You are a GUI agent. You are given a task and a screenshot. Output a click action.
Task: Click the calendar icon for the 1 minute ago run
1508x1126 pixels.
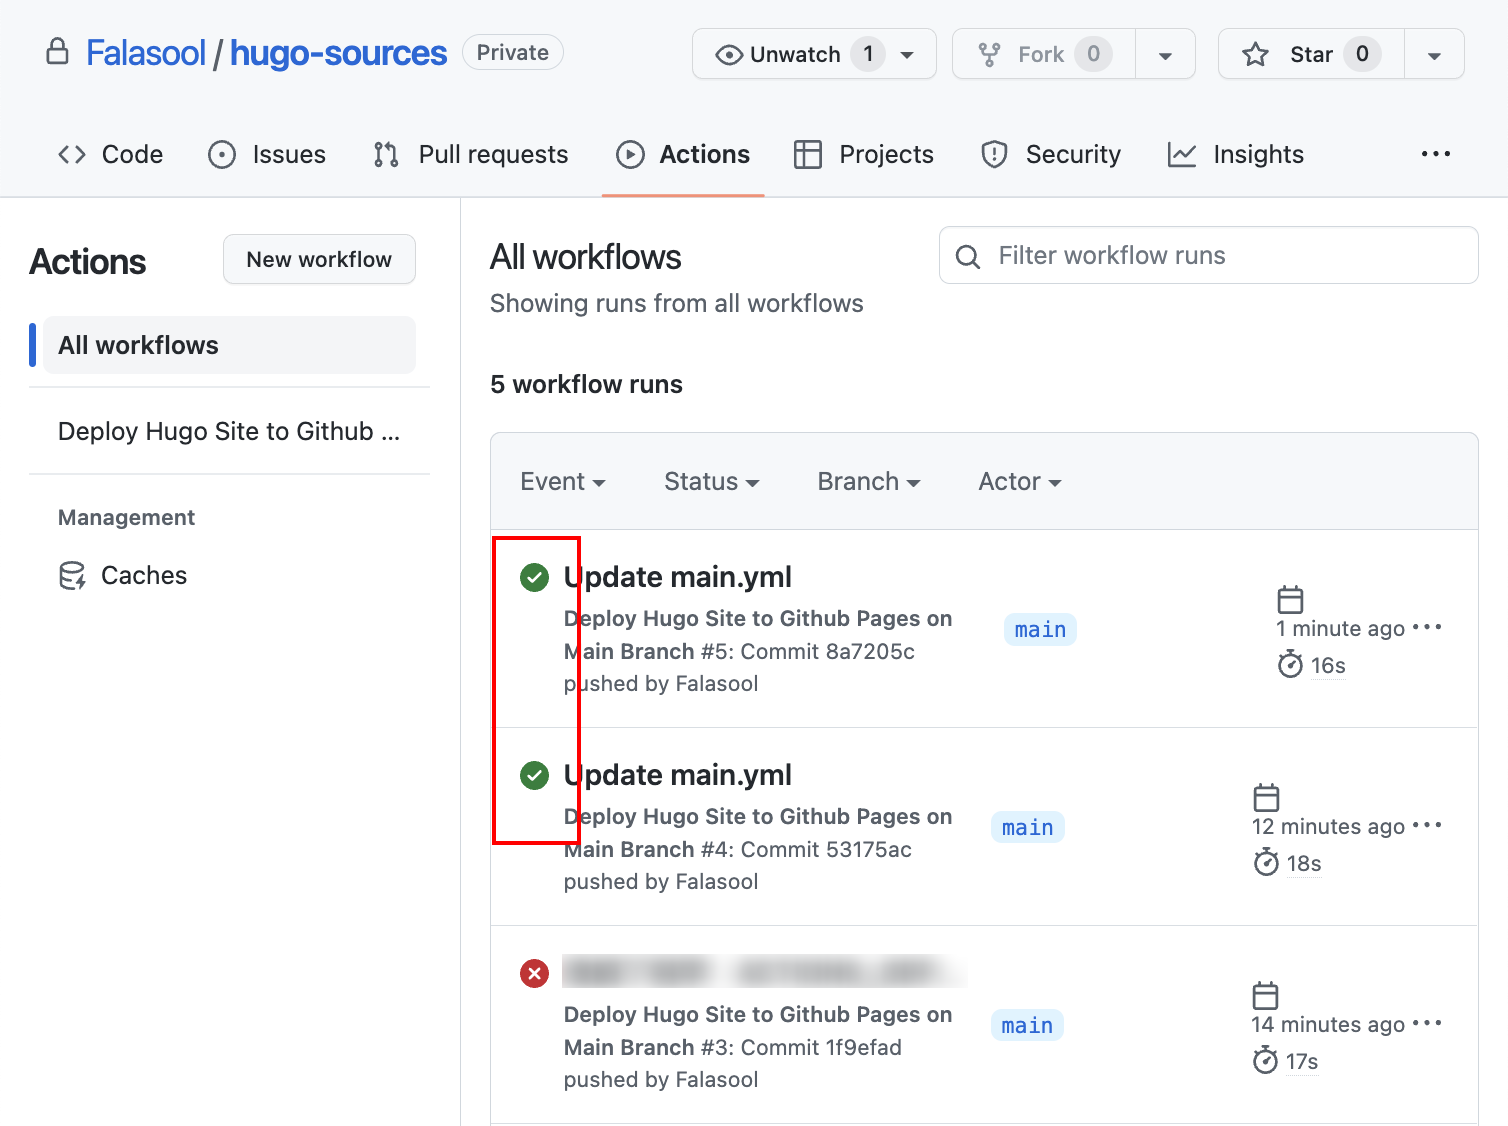pyautogui.click(x=1291, y=599)
